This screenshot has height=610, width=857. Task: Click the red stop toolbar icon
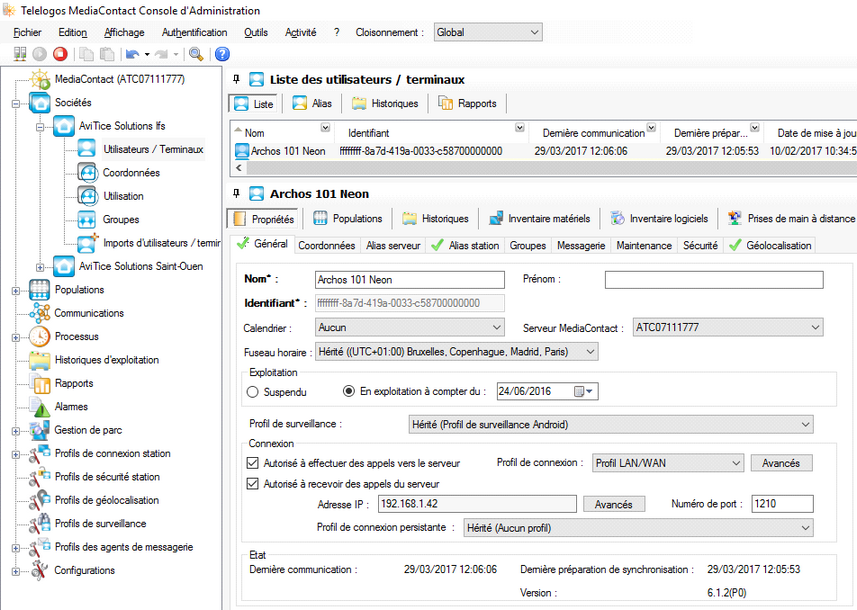tap(60, 54)
